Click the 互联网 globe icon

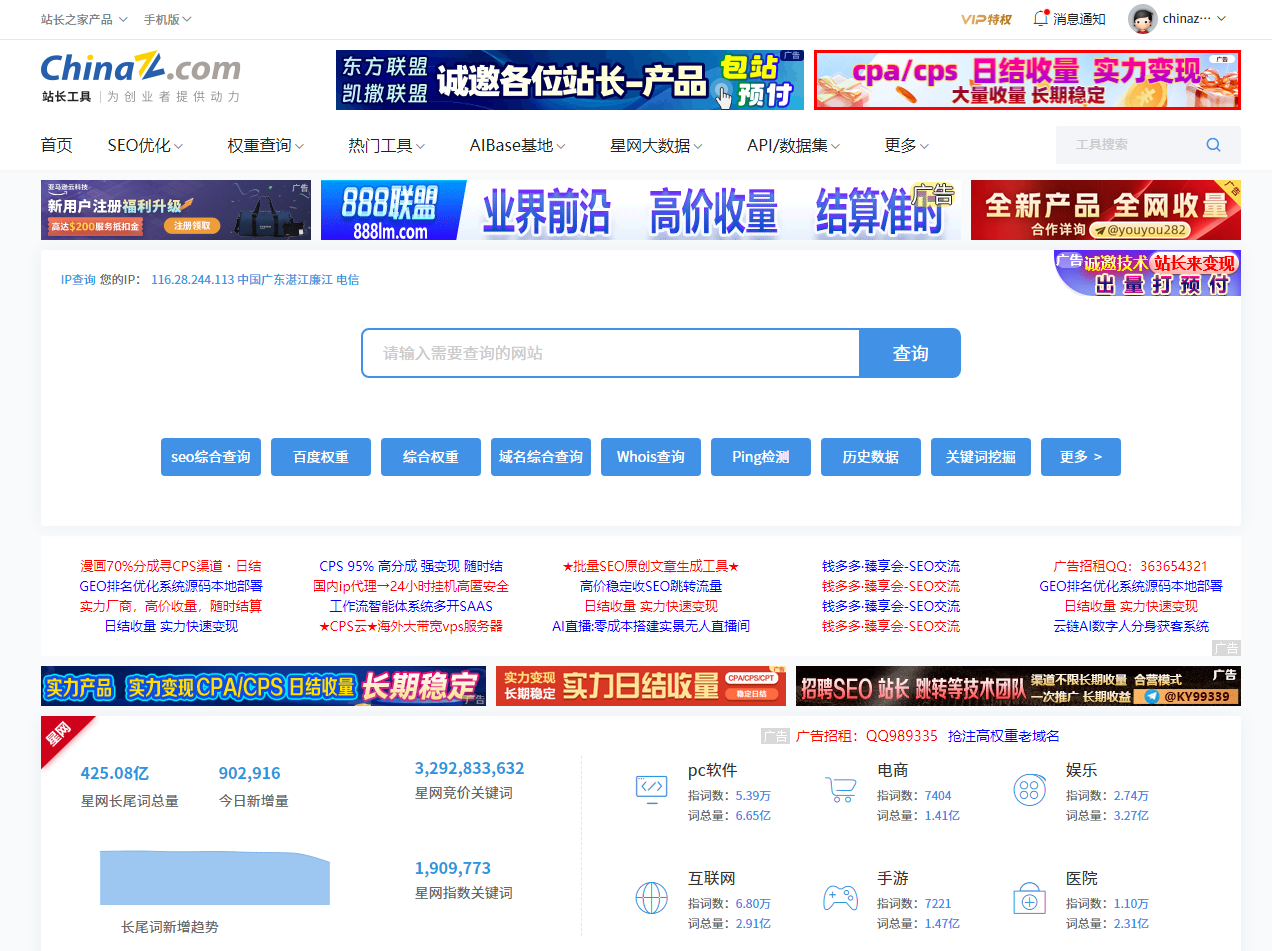tap(651, 898)
